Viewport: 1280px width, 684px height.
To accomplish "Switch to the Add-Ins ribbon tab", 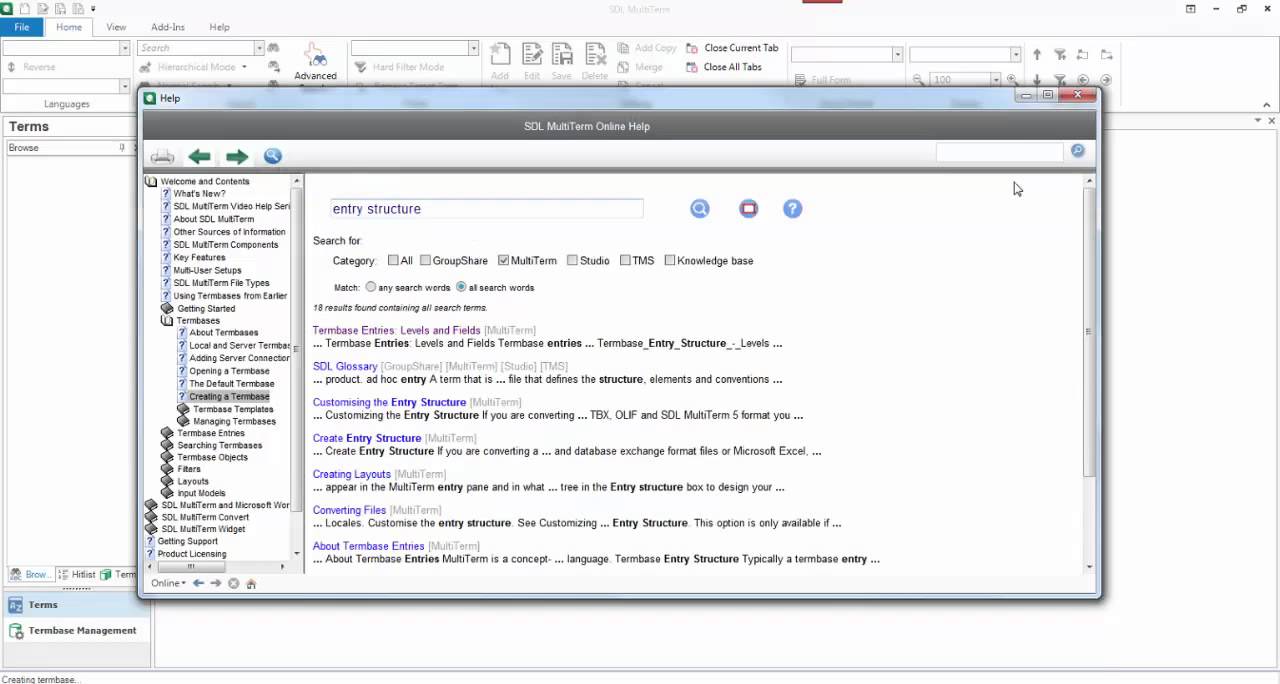I will 168,27.
